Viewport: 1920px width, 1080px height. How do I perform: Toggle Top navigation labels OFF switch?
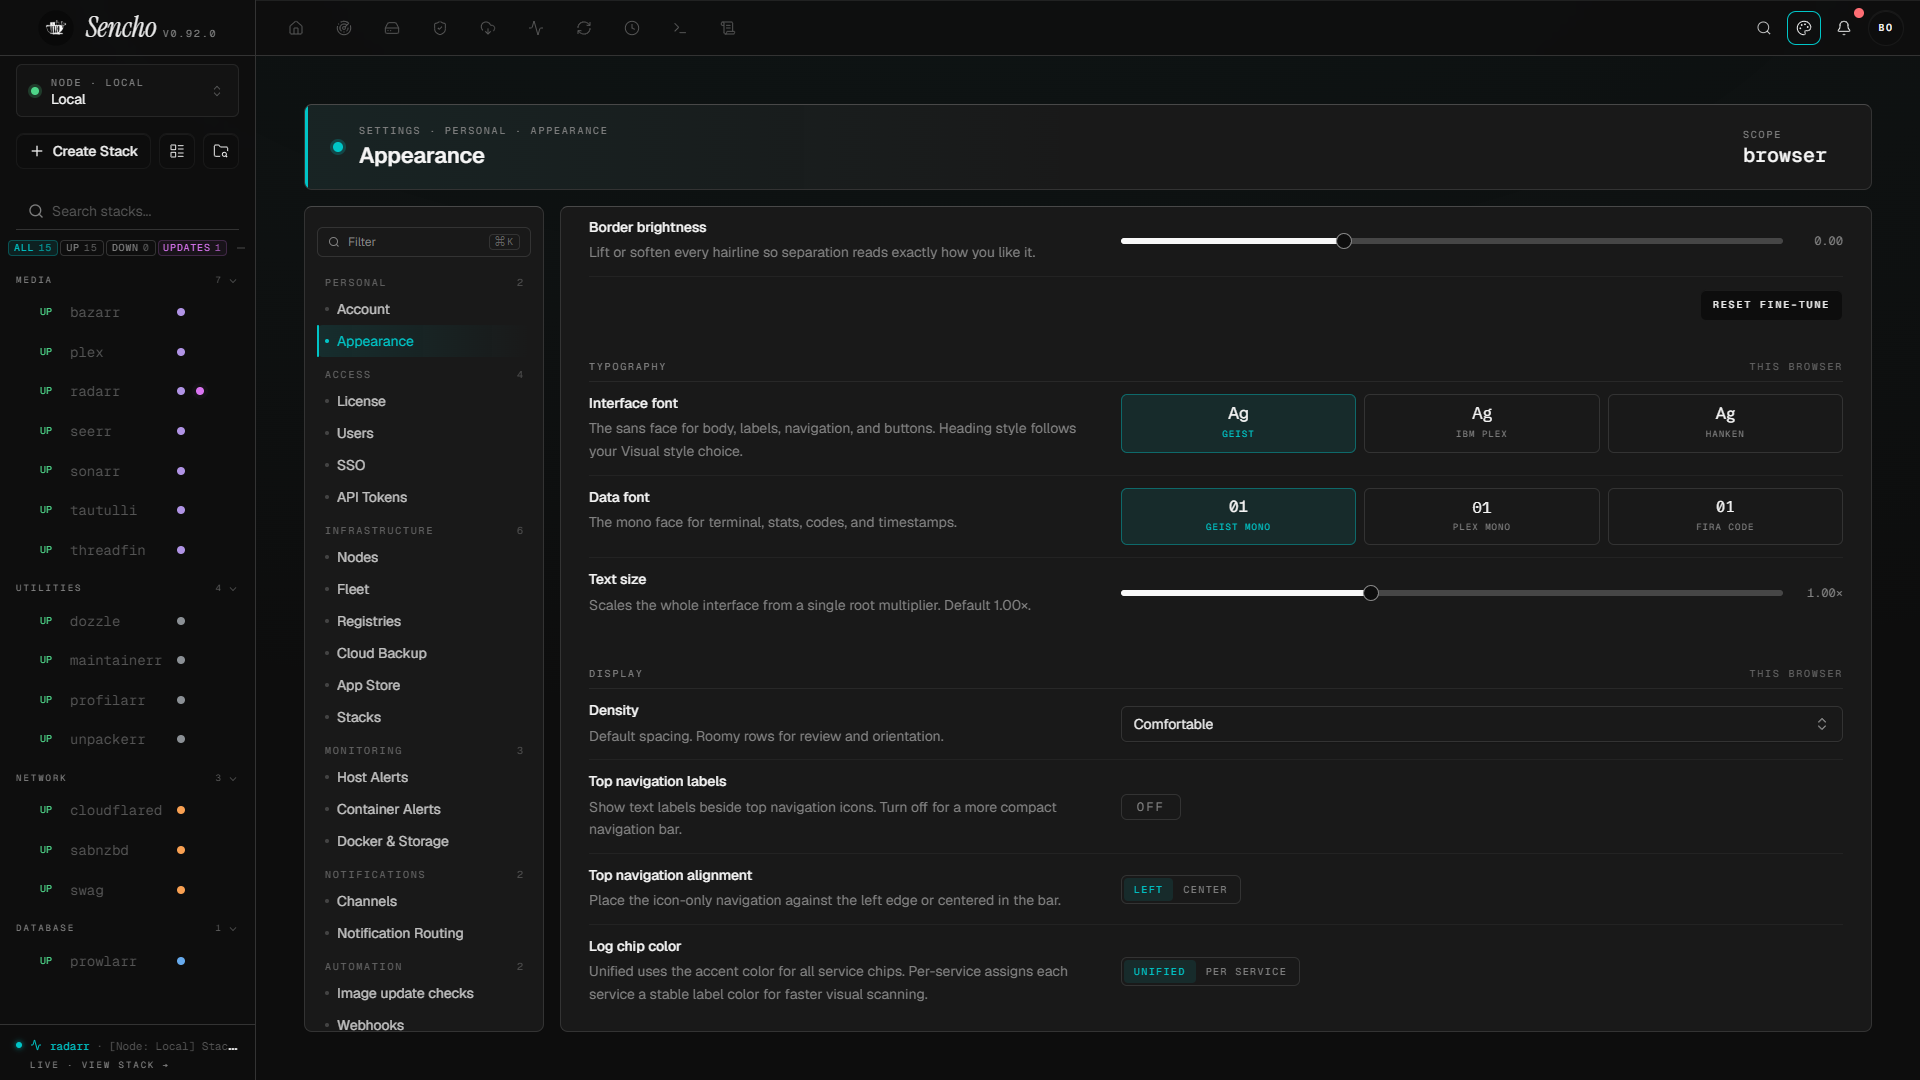[x=1150, y=807]
